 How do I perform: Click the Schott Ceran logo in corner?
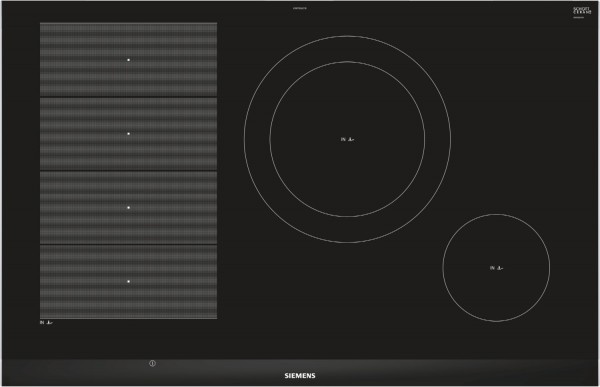pyautogui.click(x=582, y=11)
